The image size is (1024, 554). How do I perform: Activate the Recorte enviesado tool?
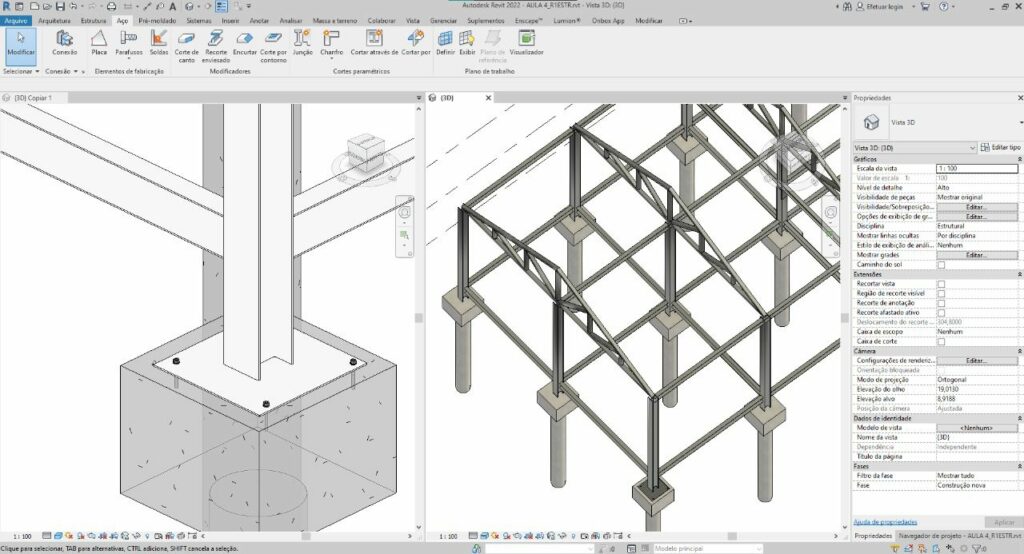coord(216,46)
